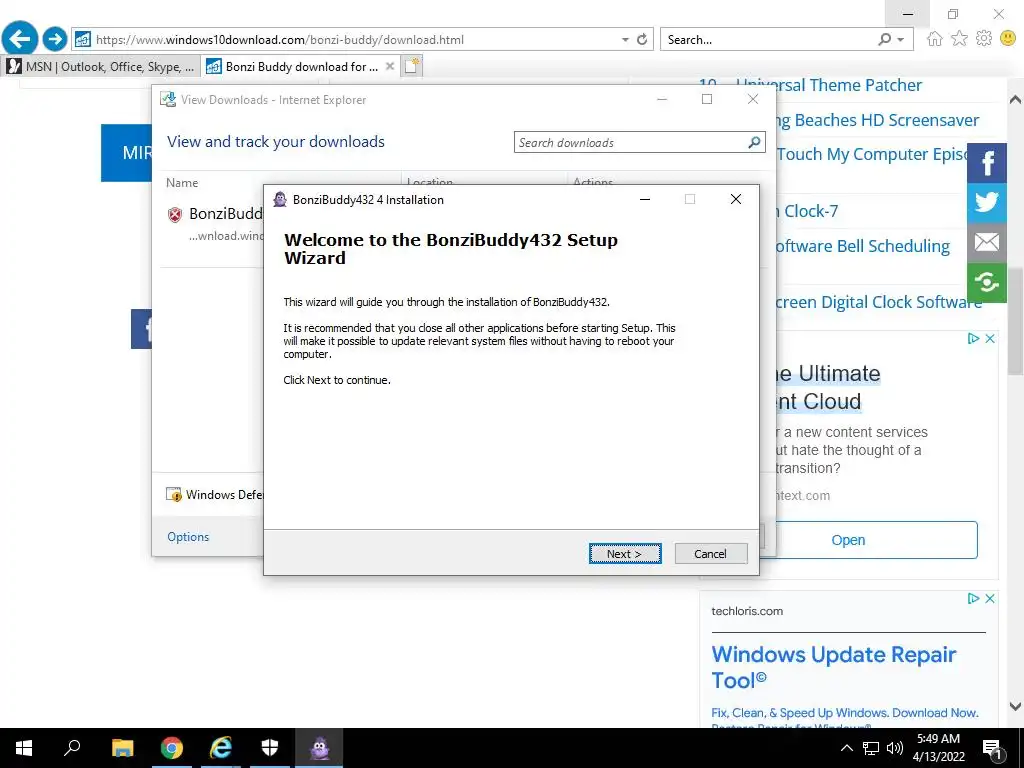Go forward with the browser Forward arrow
Viewport: 1024px width, 768px height.
click(x=55, y=39)
